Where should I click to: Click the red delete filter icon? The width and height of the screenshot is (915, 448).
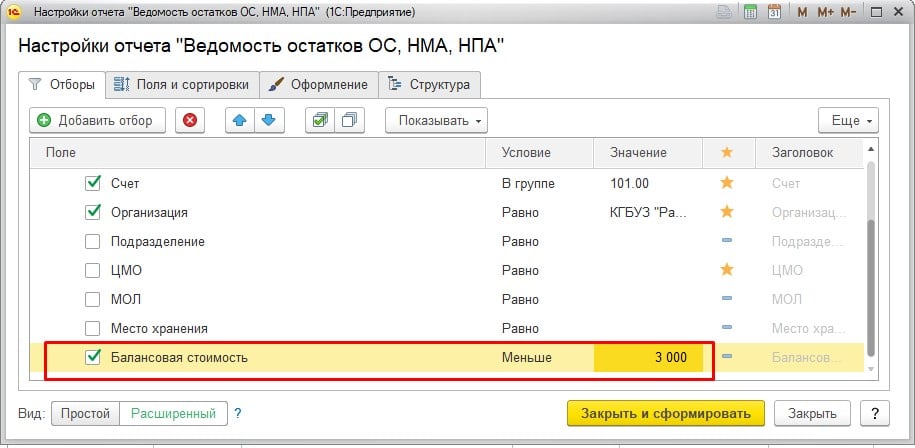(190, 120)
